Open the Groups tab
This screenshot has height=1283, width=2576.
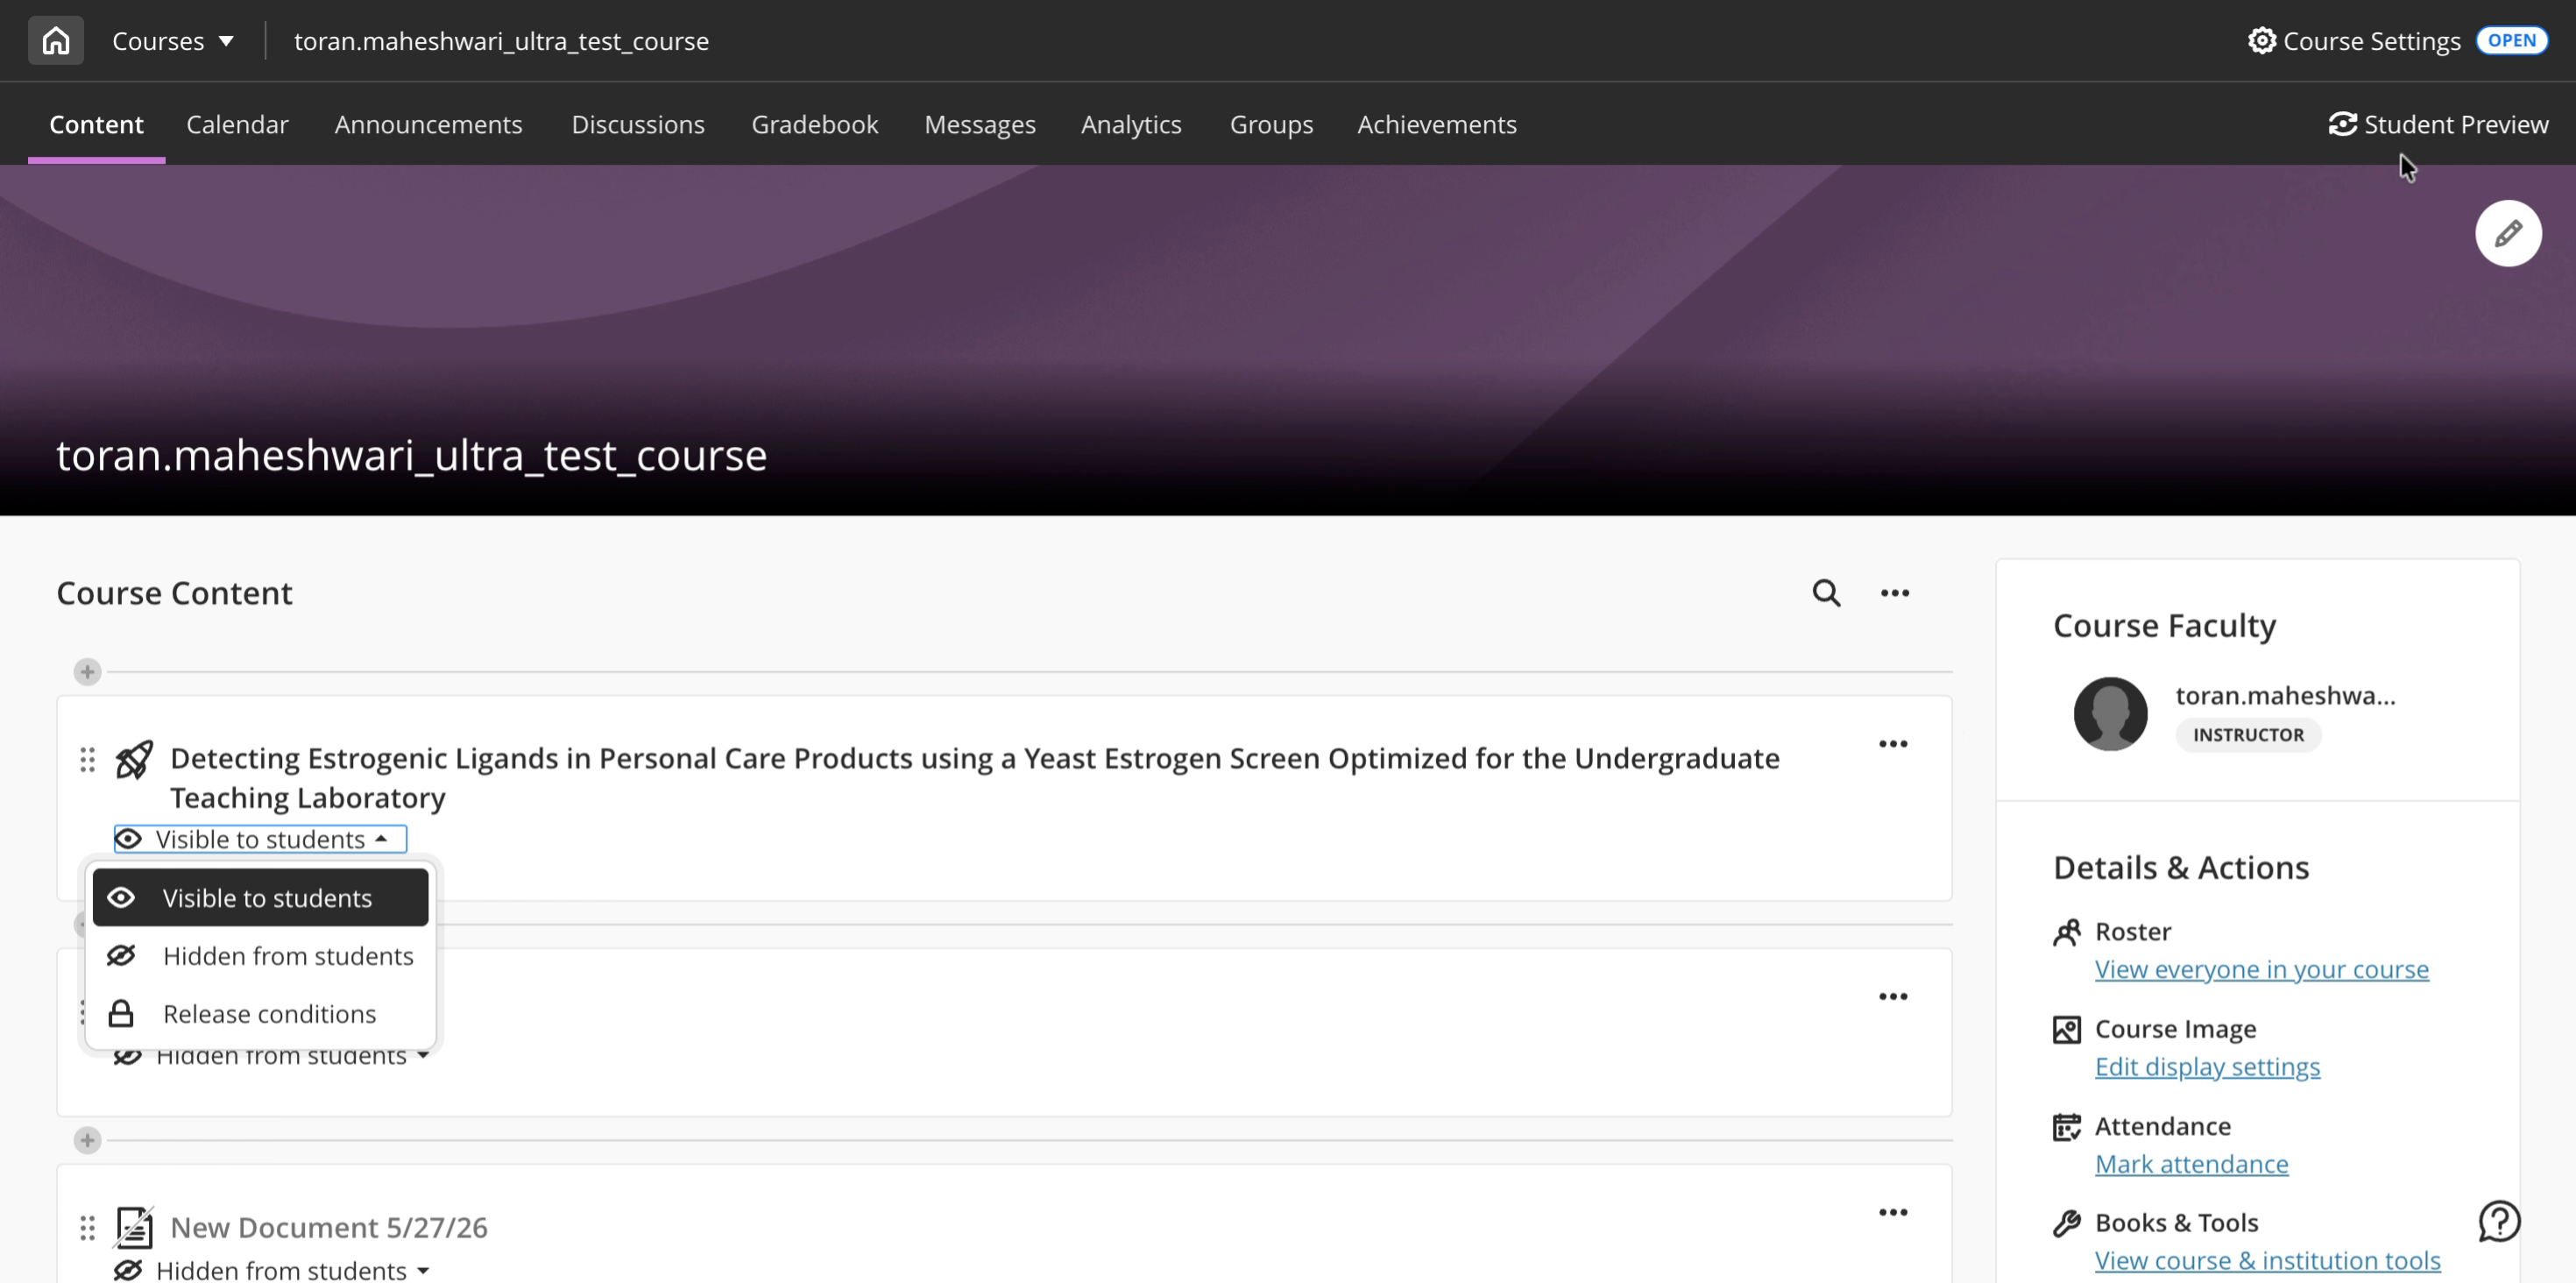(x=1270, y=124)
